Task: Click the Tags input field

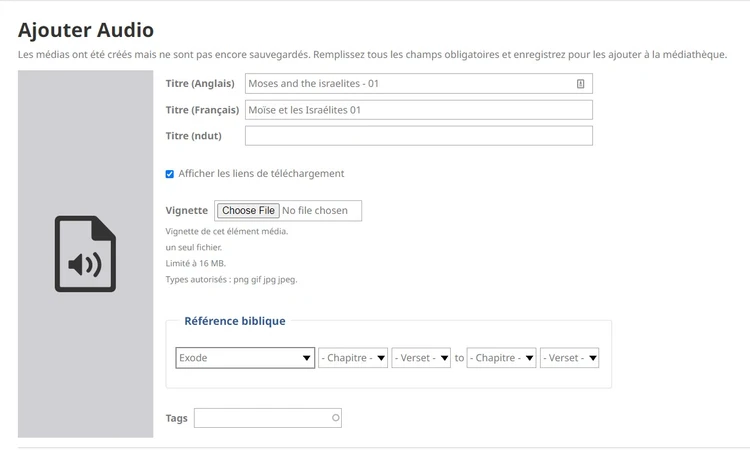Action: click(x=267, y=418)
